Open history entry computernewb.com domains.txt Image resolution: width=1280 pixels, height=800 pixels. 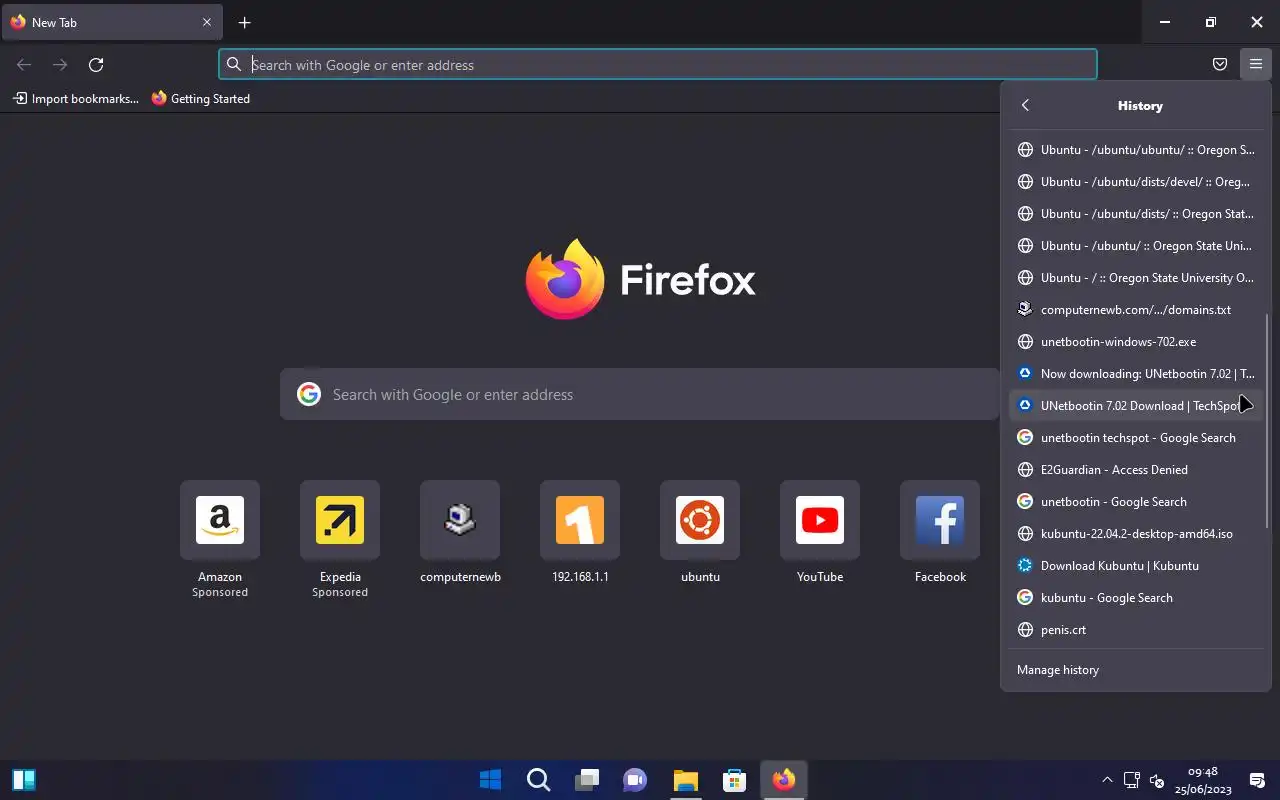pos(1136,310)
